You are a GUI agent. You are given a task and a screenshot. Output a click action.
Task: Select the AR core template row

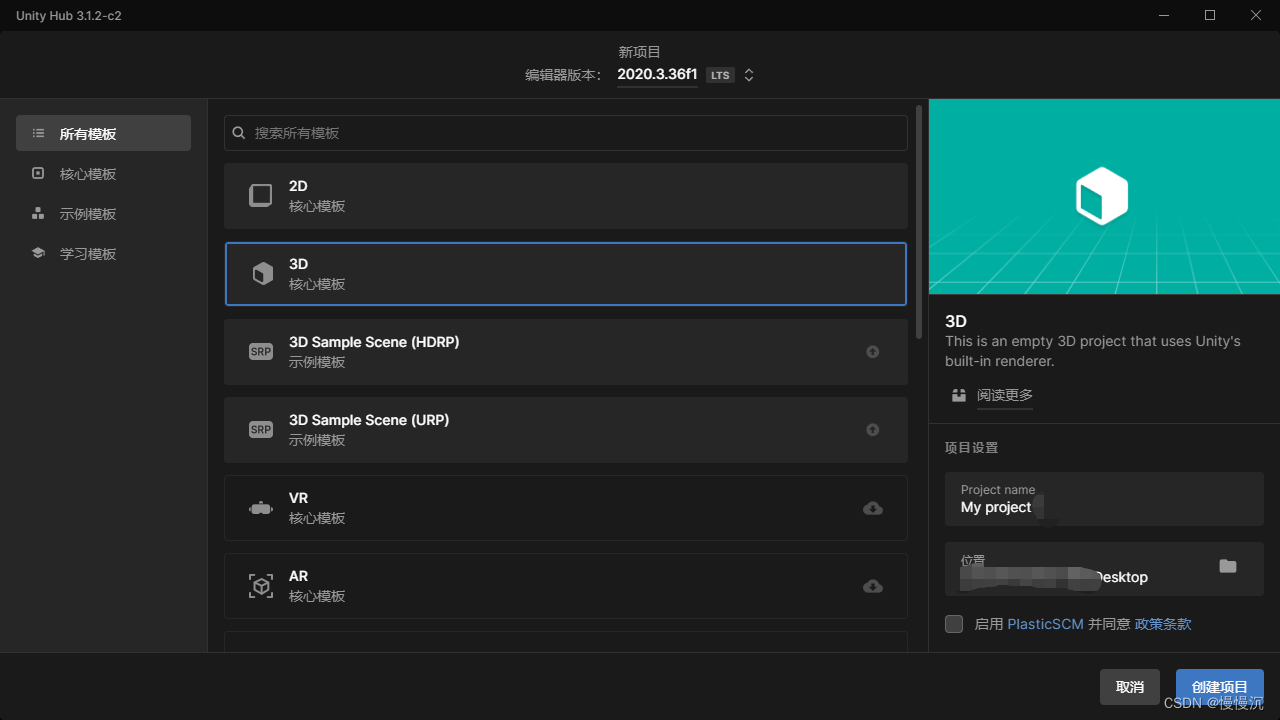click(x=566, y=586)
